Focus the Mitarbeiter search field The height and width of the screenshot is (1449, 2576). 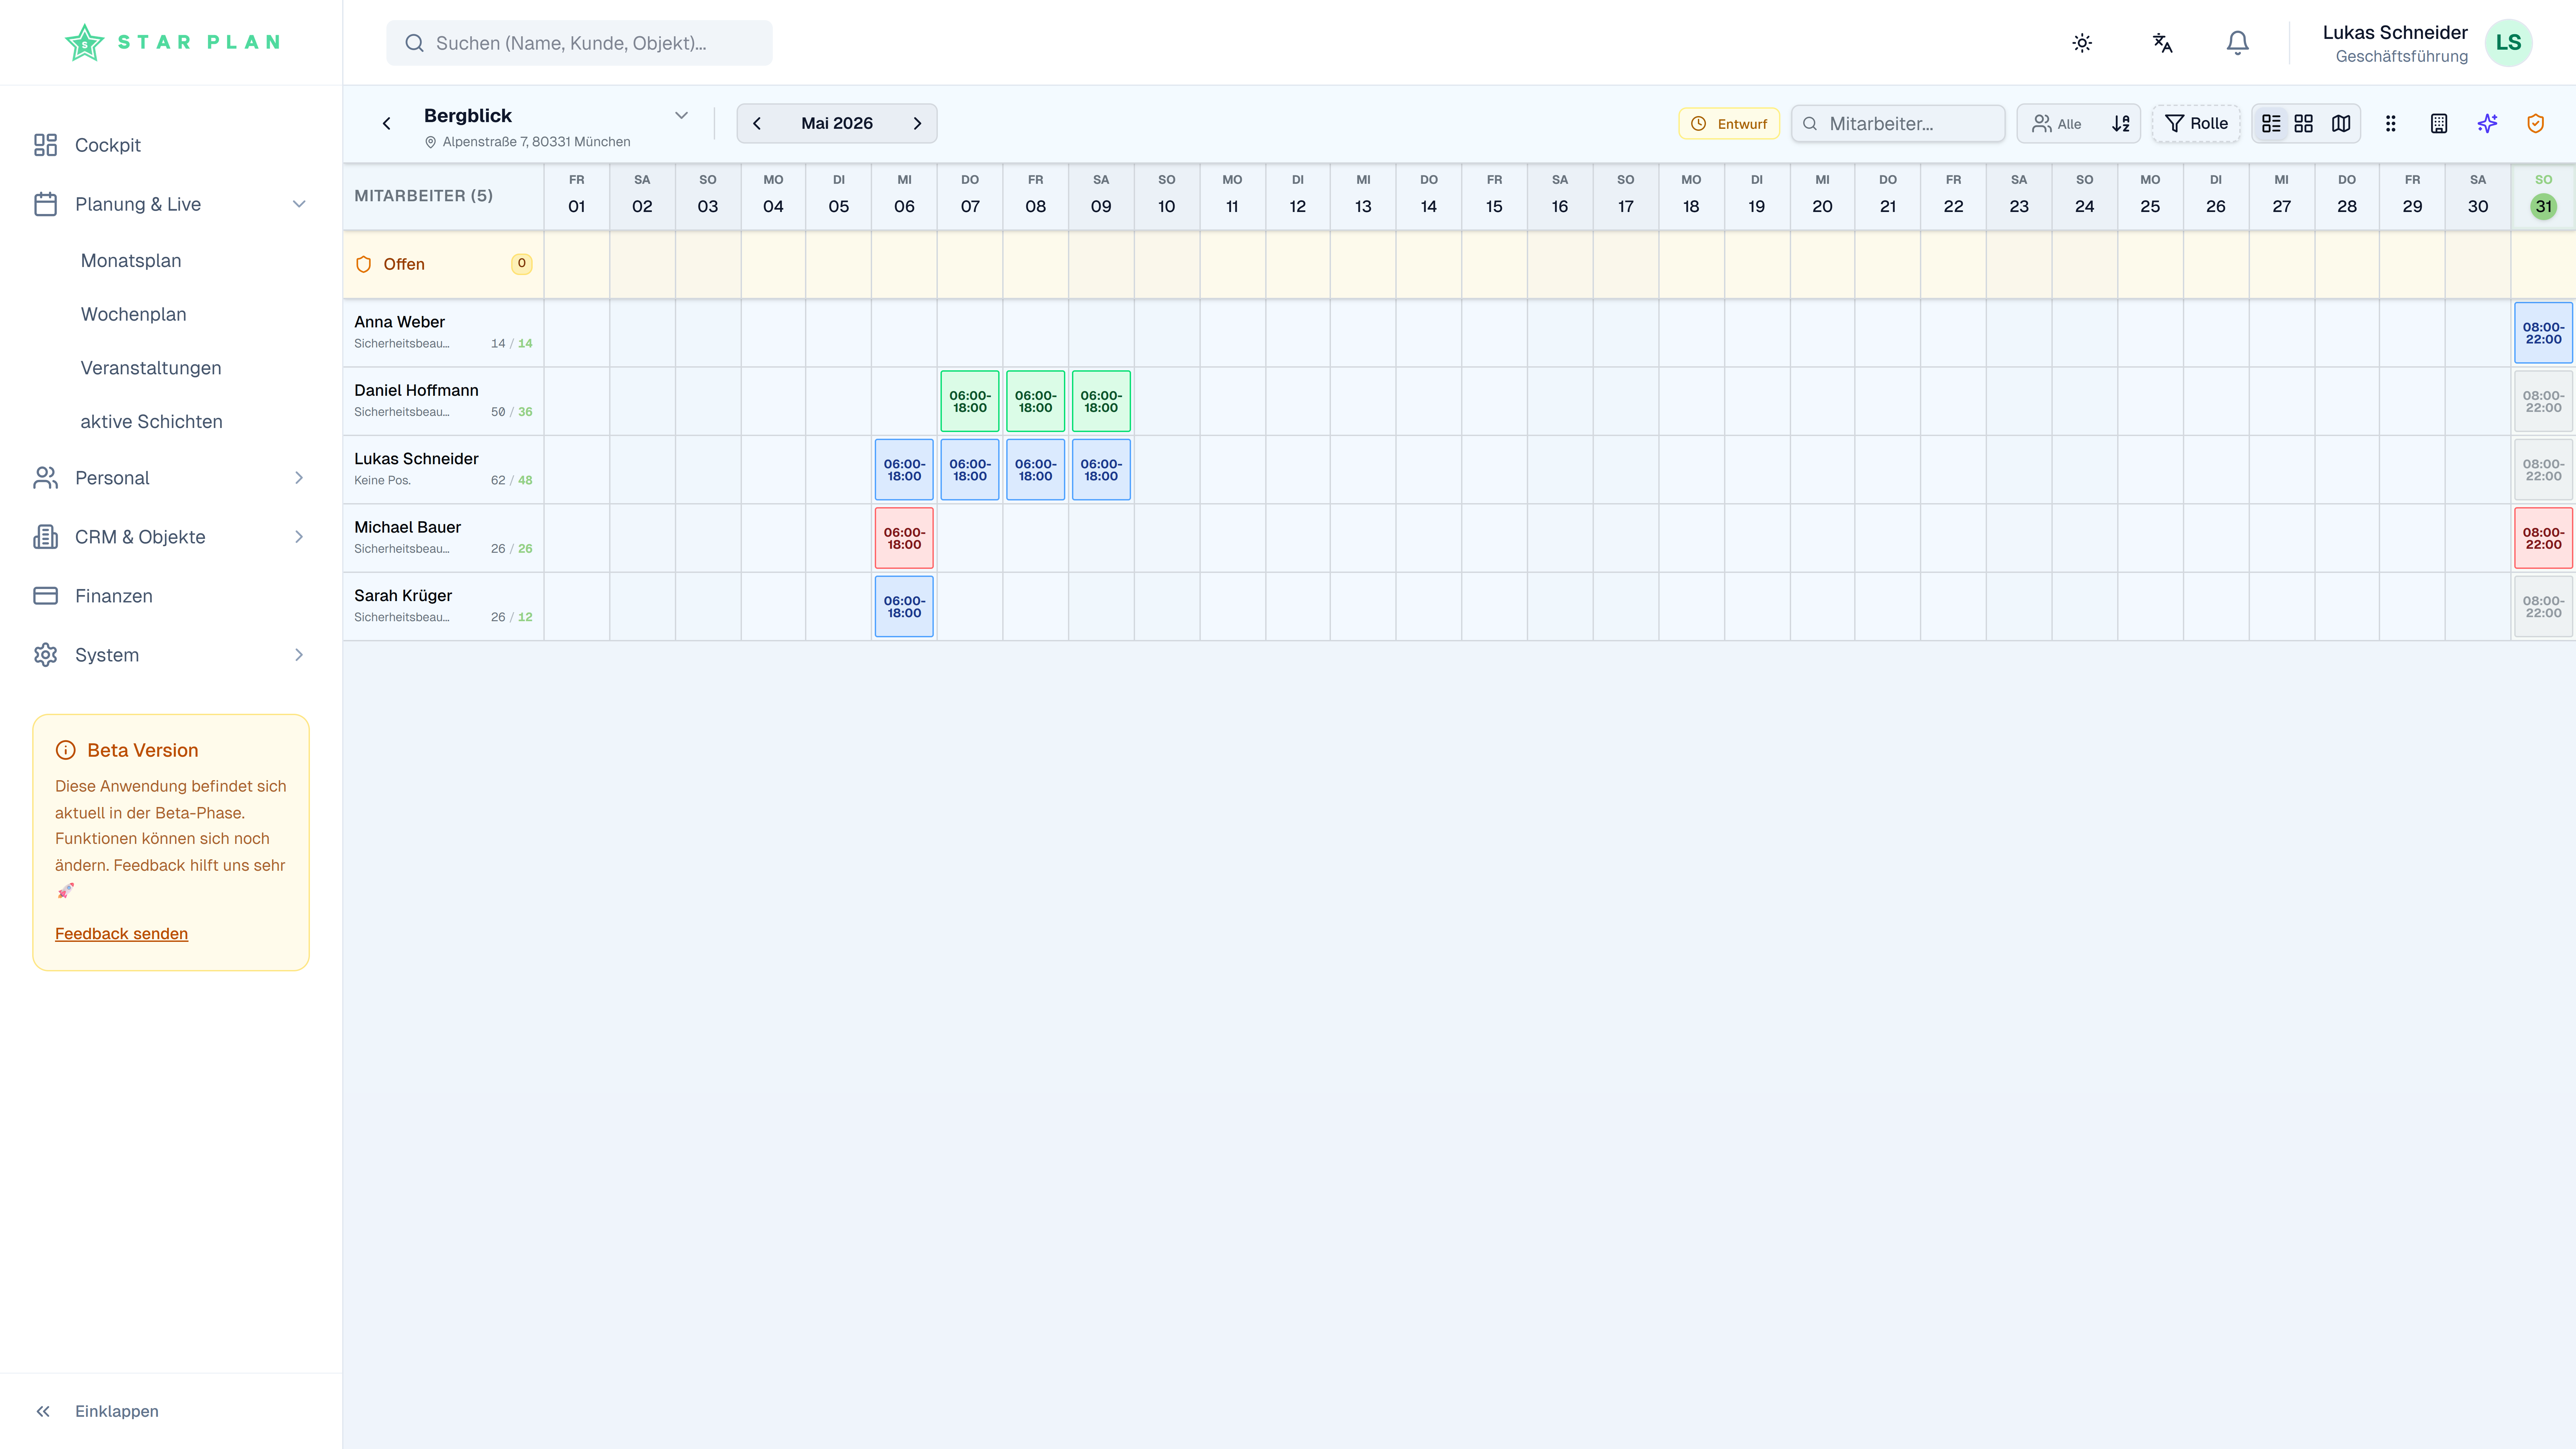pos(1898,124)
